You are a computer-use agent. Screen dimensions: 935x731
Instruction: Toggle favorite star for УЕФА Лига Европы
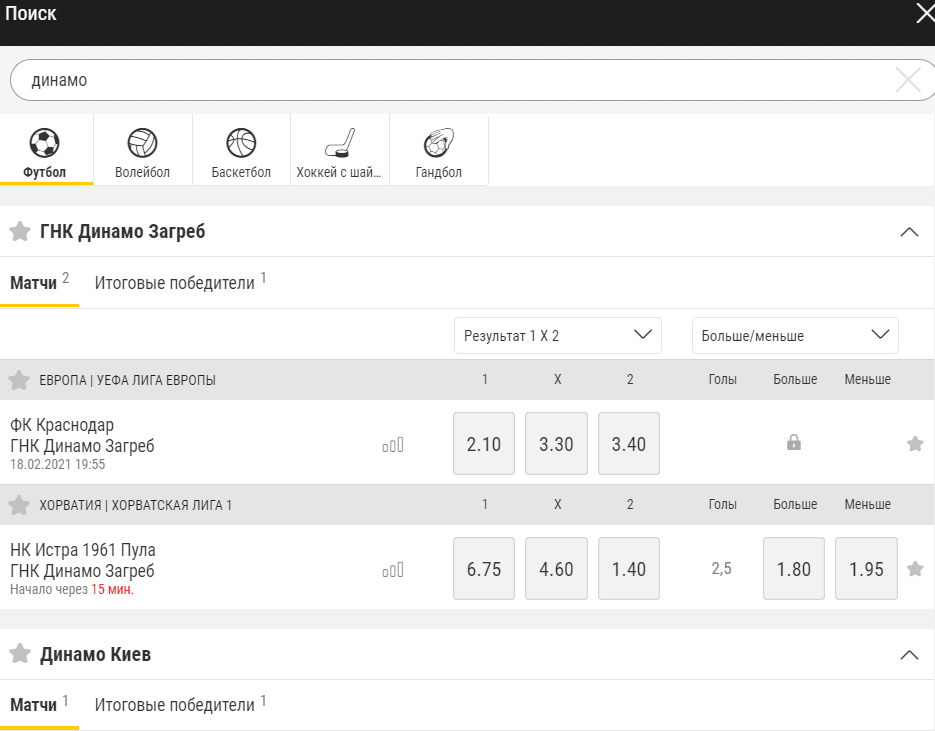click(19, 380)
